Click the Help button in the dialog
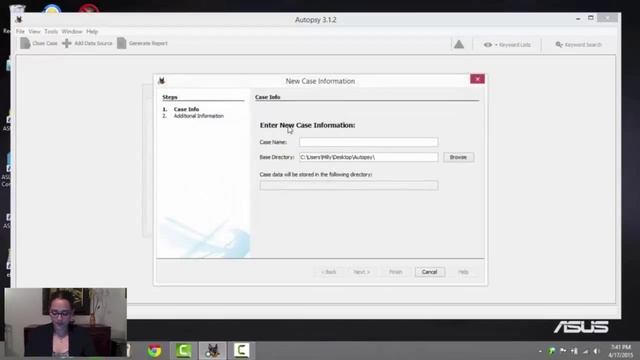This screenshot has width=640, height=360. point(463,272)
